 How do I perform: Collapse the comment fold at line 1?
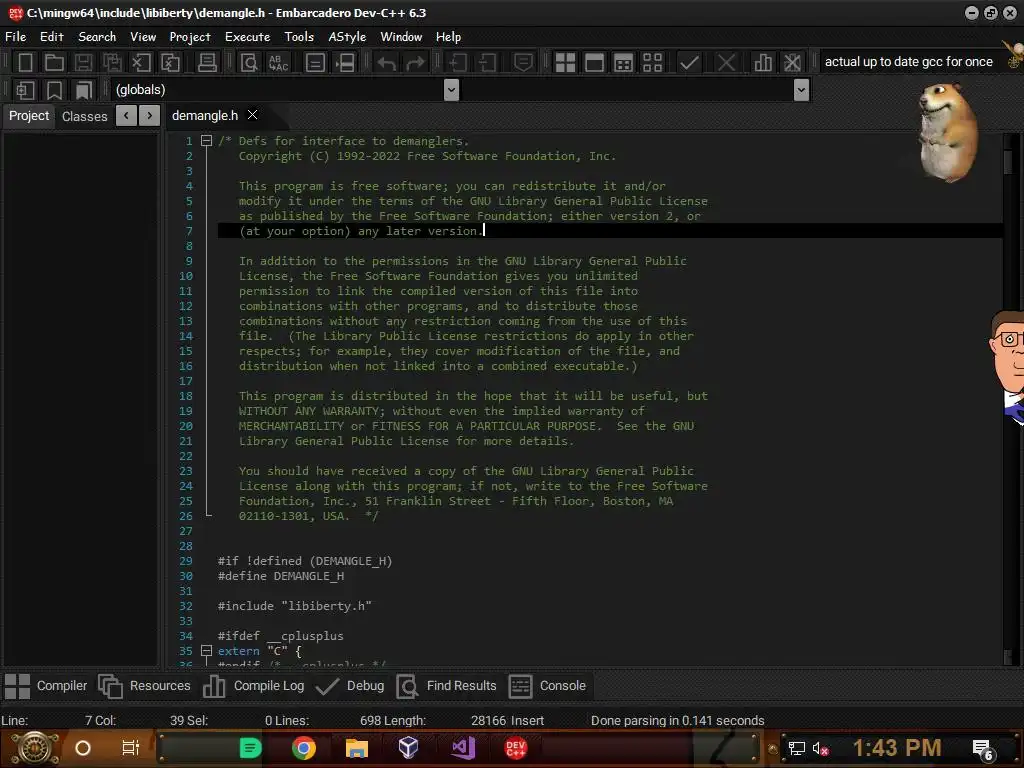[x=206, y=140]
